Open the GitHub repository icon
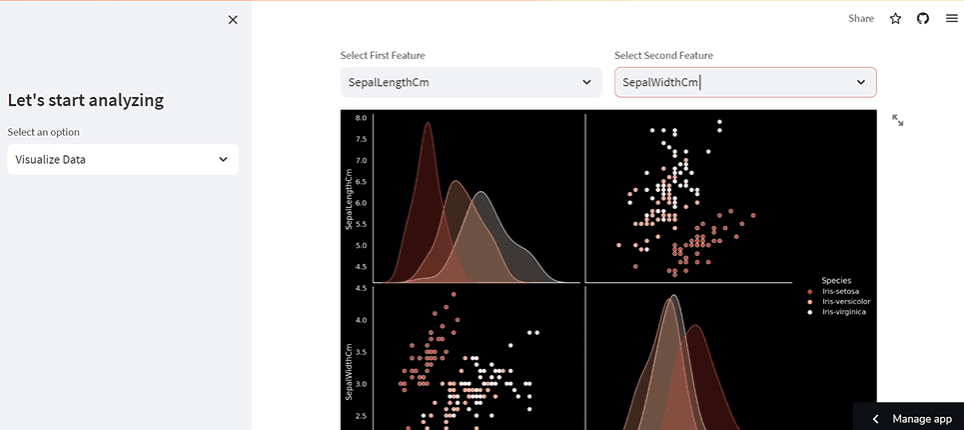Viewport: 964px width, 430px height. (x=923, y=18)
